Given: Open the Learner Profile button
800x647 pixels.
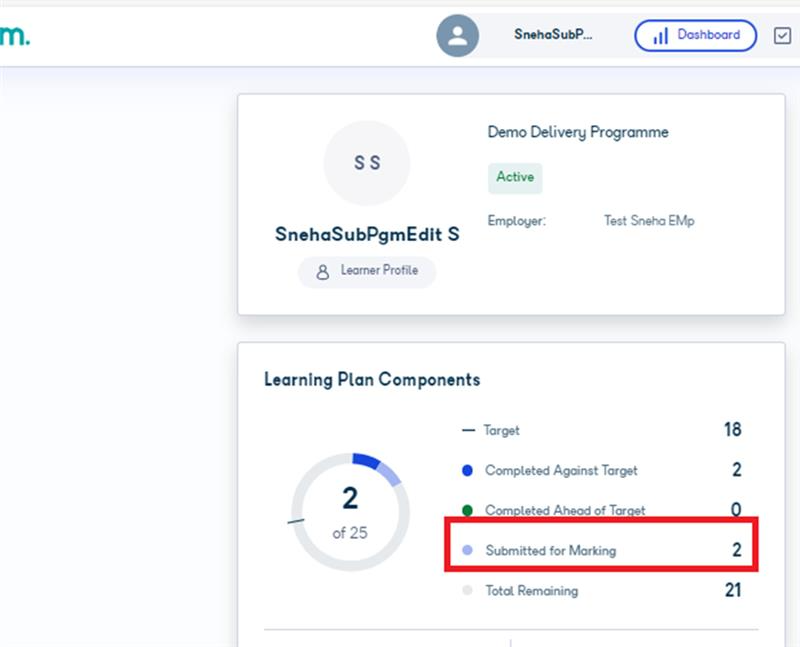Looking at the screenshot, I should click(x=367, y=271).
